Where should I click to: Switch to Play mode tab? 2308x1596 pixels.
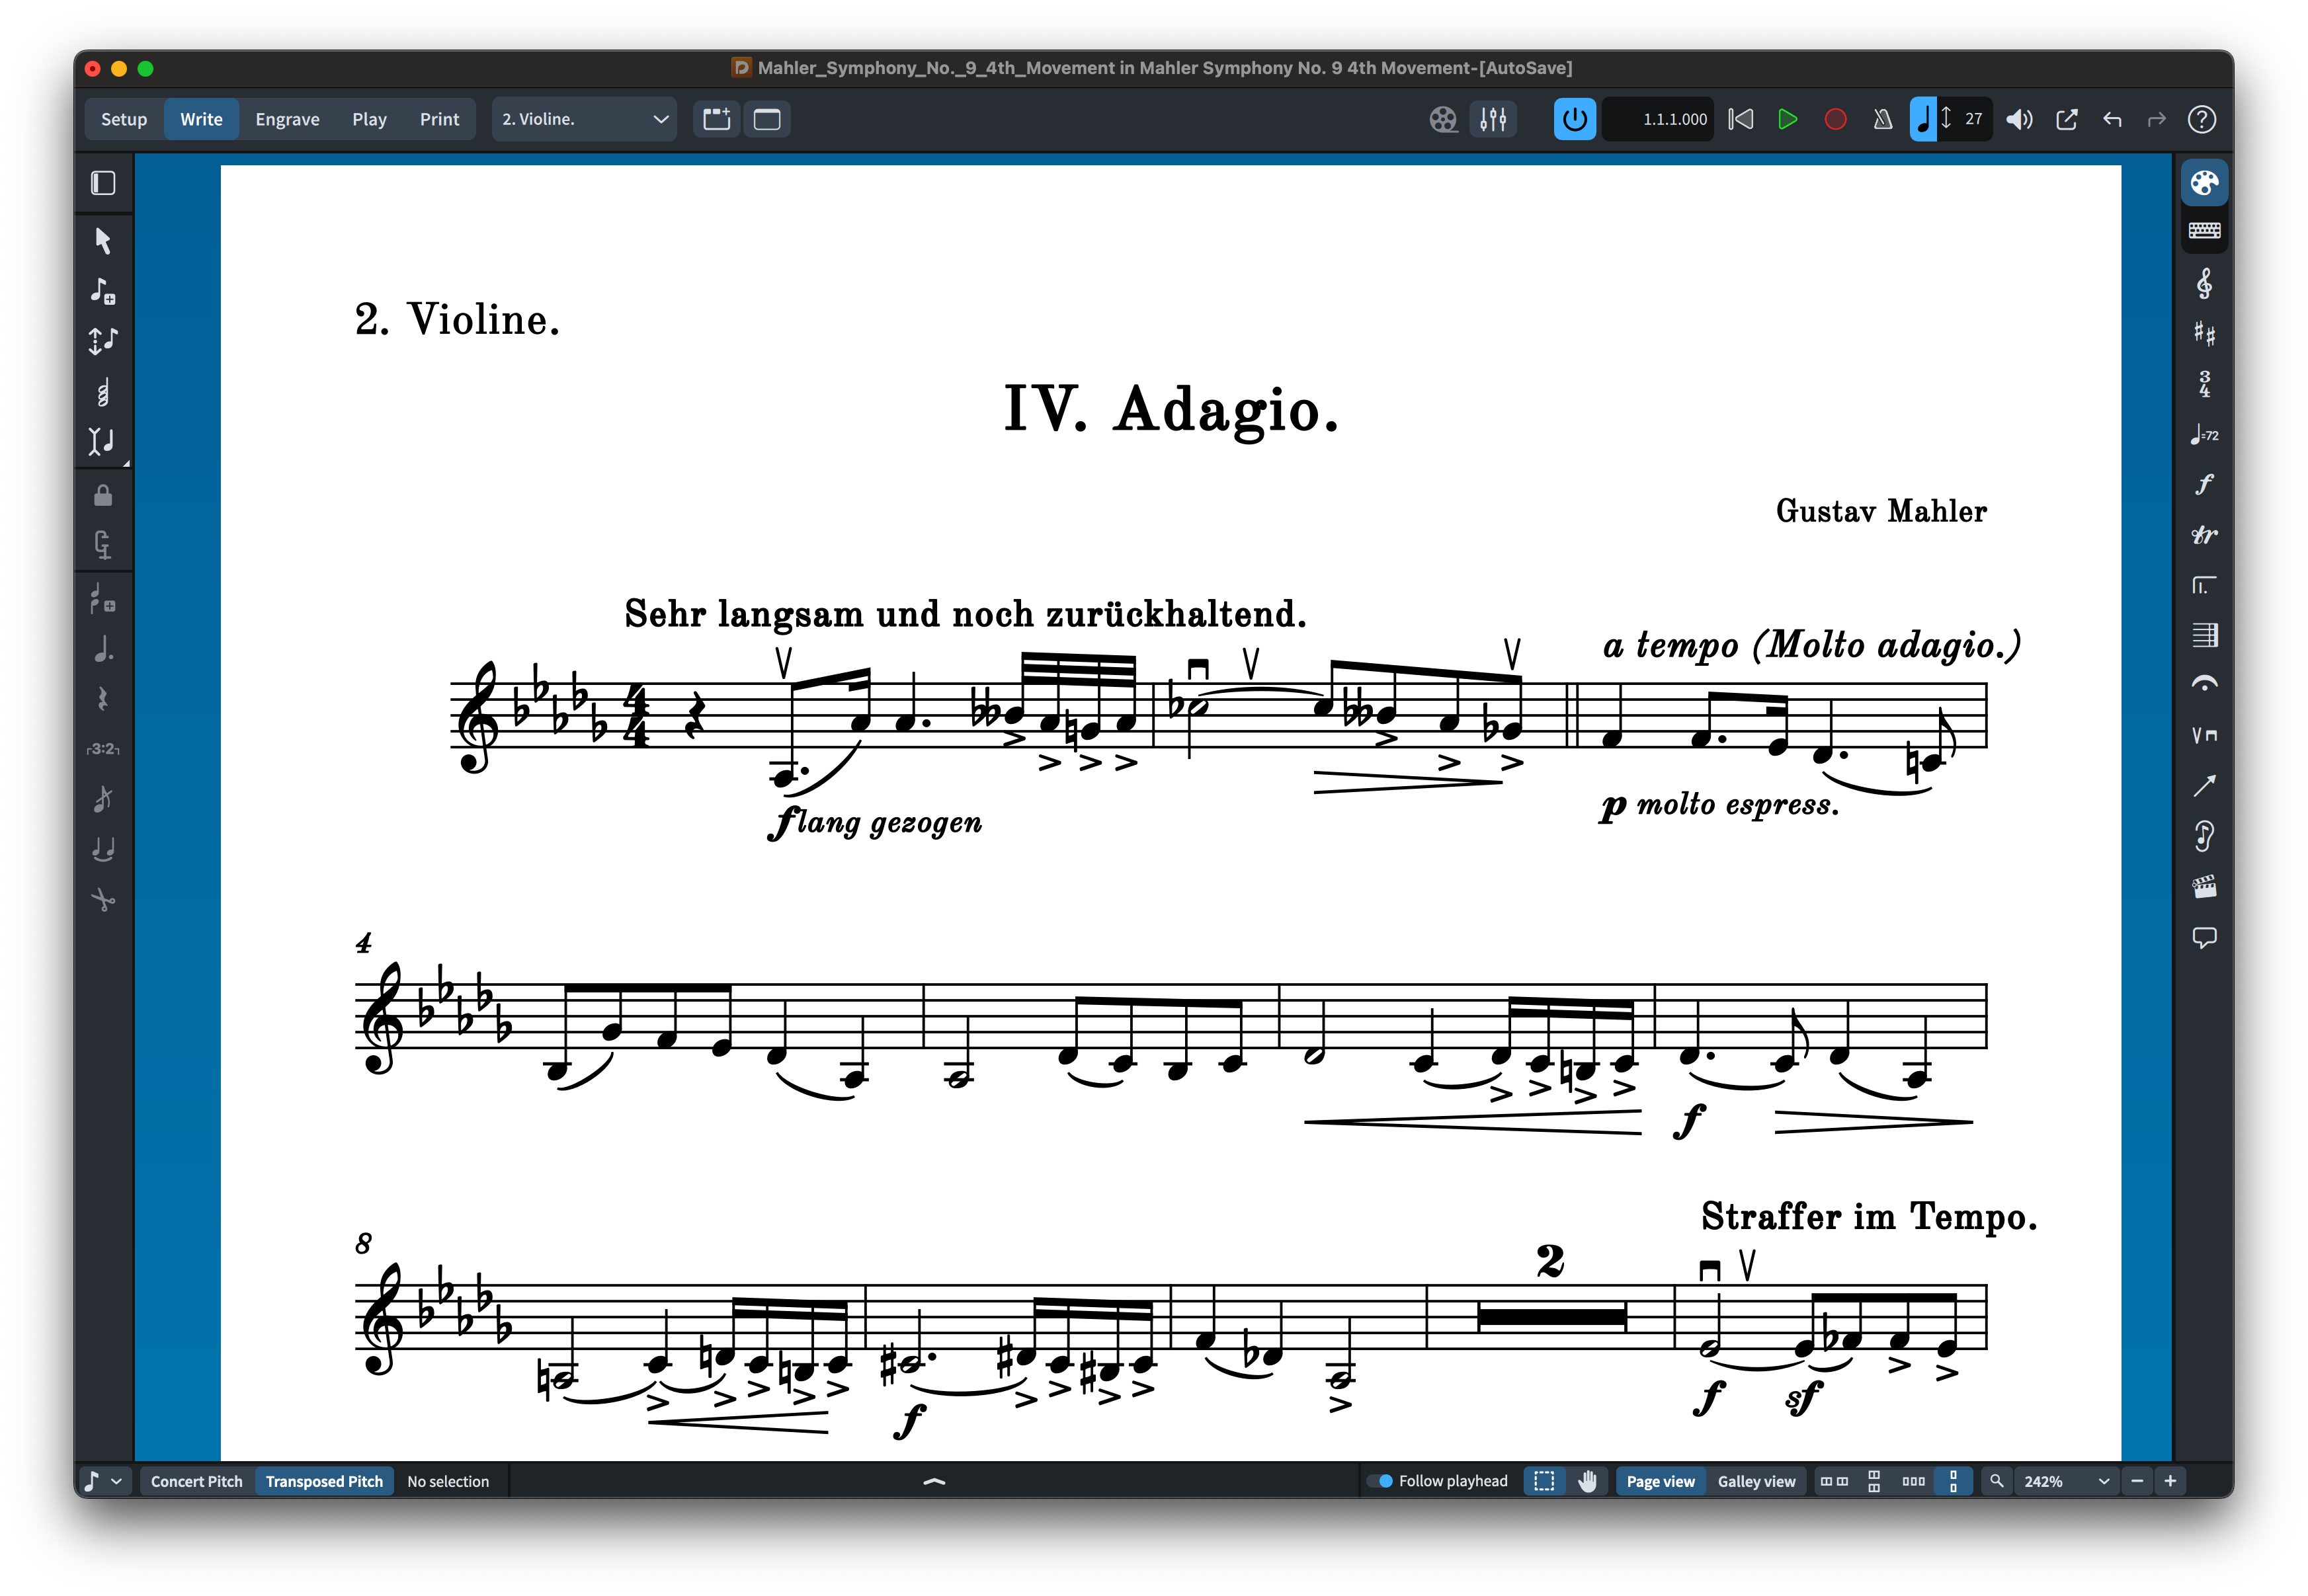pos(369,119)
